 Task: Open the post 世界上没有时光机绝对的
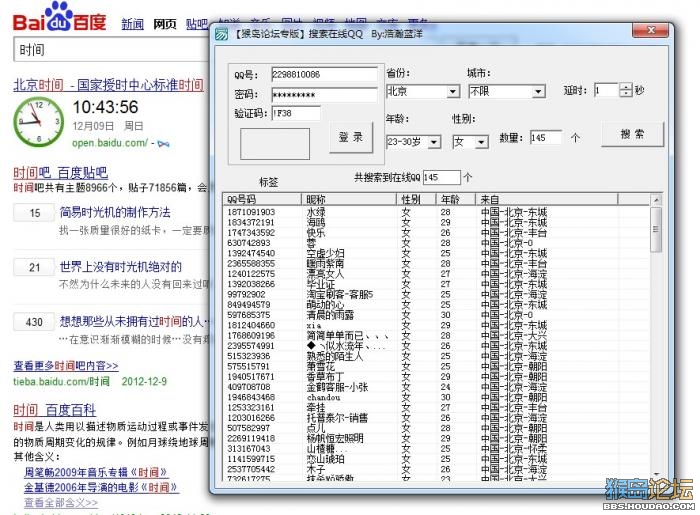point(121,267)
